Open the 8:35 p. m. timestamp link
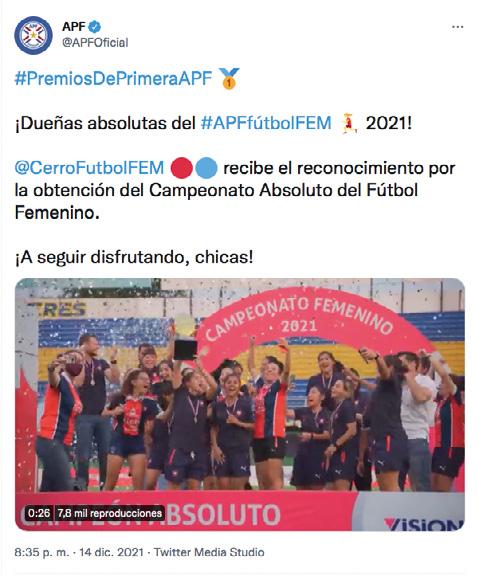This screenshot has width=479, height=576. [x=42, y=552]
